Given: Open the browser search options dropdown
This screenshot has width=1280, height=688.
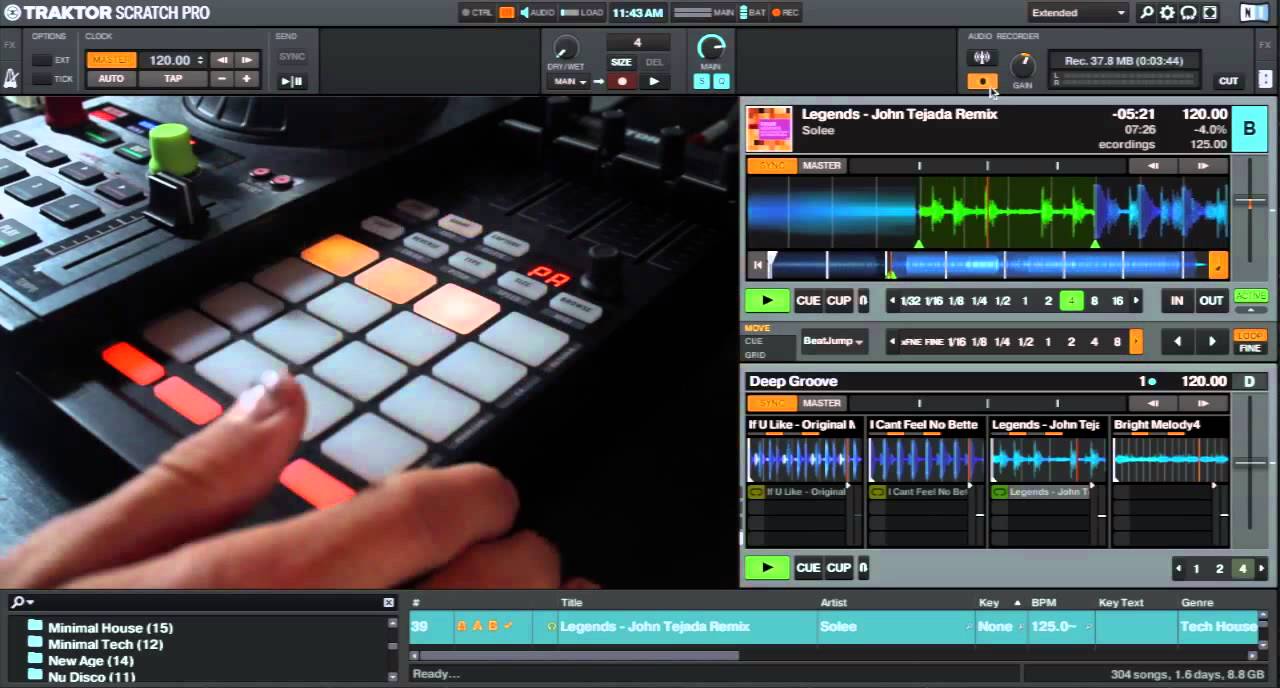Looking at the screenshot, I should tap(21, 602).
